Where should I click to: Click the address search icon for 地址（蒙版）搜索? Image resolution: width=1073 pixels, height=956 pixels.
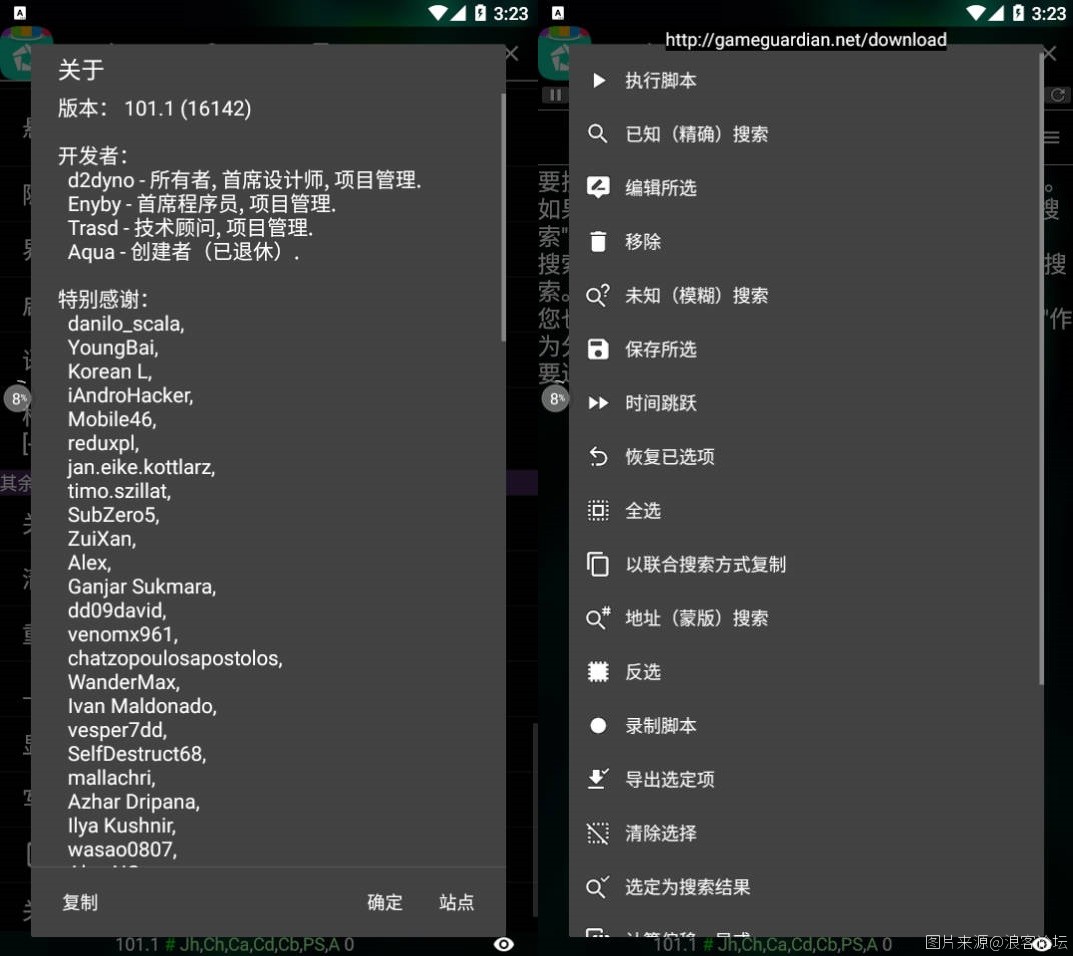click(598, 618)
